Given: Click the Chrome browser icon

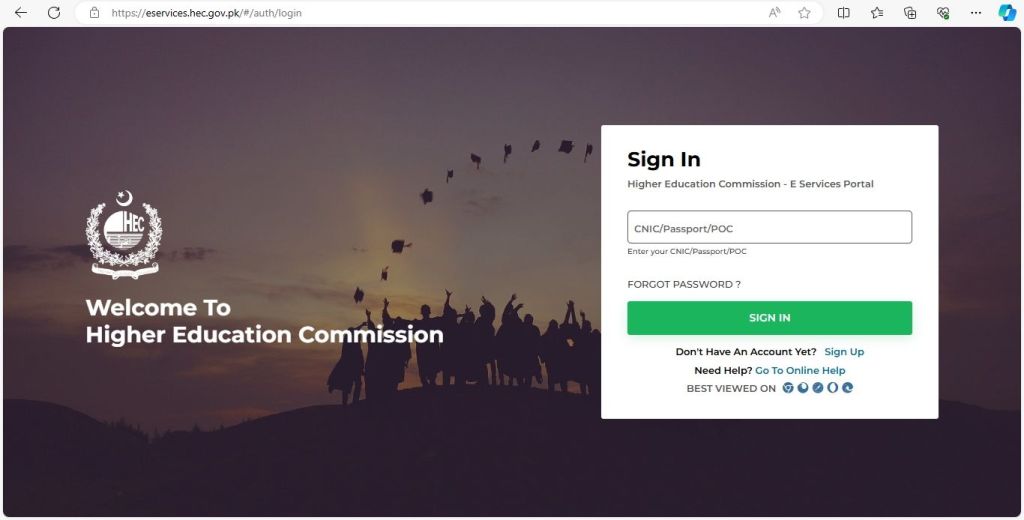Looking at the screenshot, I should coord(788,387).
